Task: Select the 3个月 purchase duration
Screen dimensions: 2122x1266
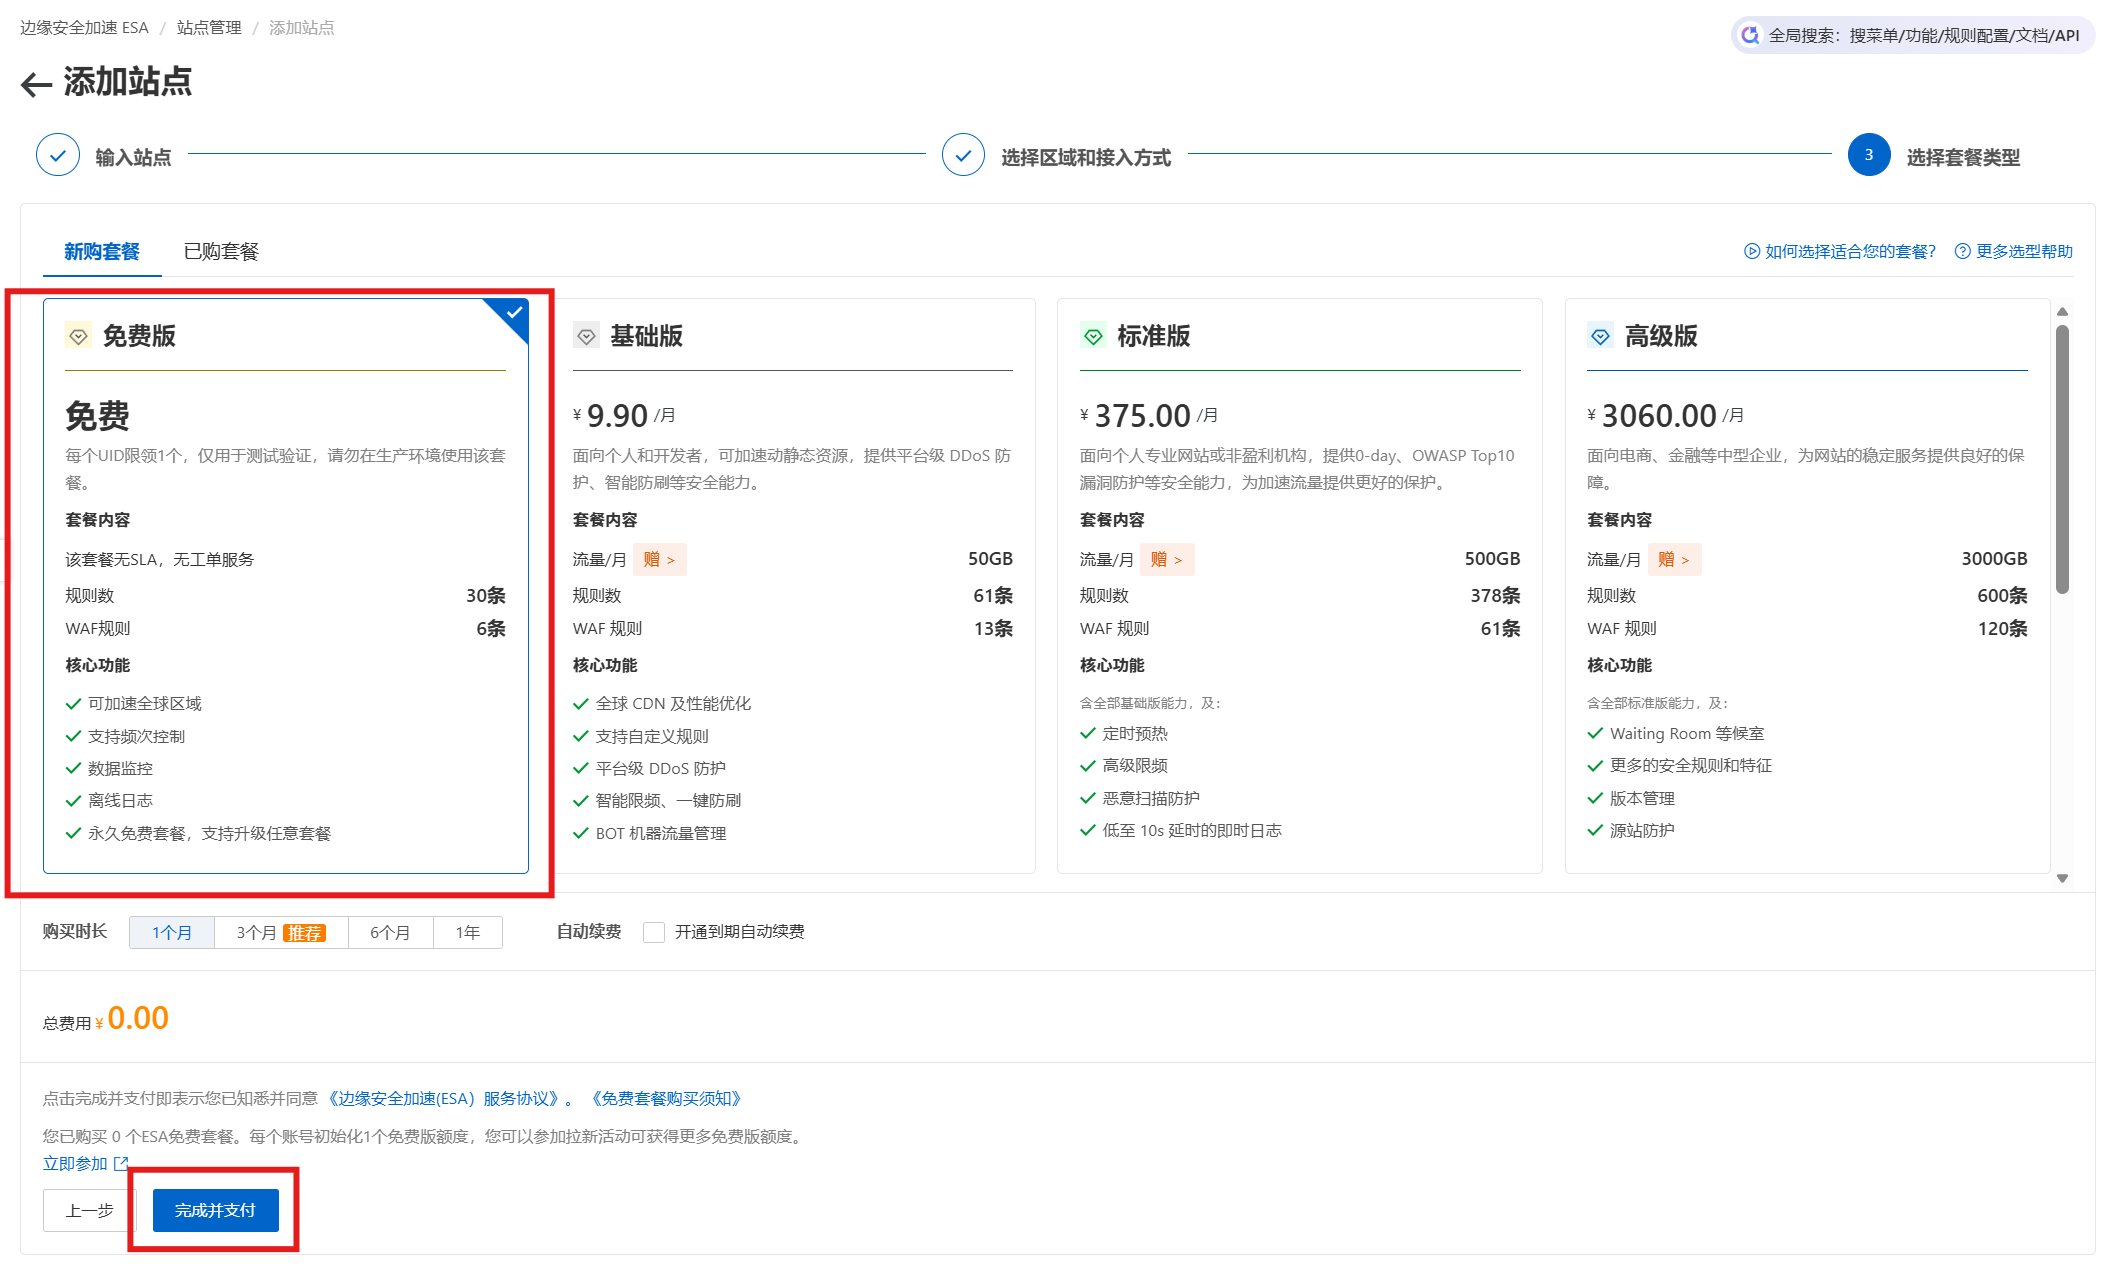Action: pyautogui.click(x=280, y=932)
